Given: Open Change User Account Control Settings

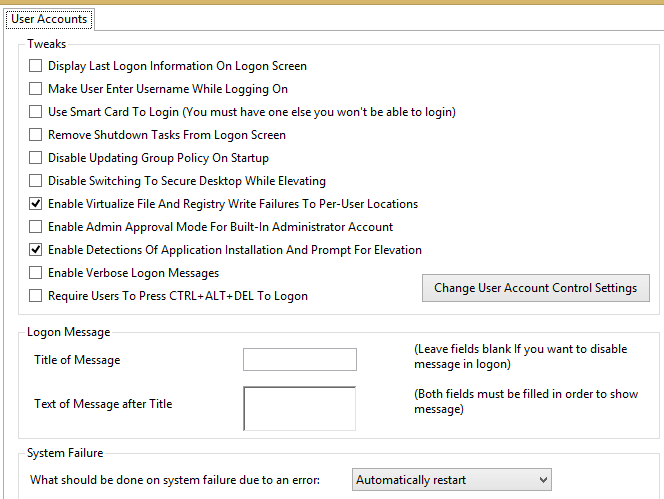Looking at the screenshot, I should [536, 288].
